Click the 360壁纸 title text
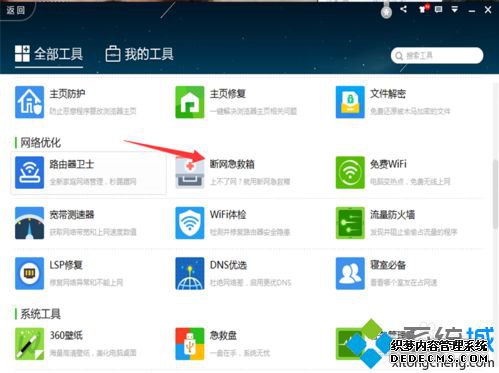499x373 pixels. (66, 336)
